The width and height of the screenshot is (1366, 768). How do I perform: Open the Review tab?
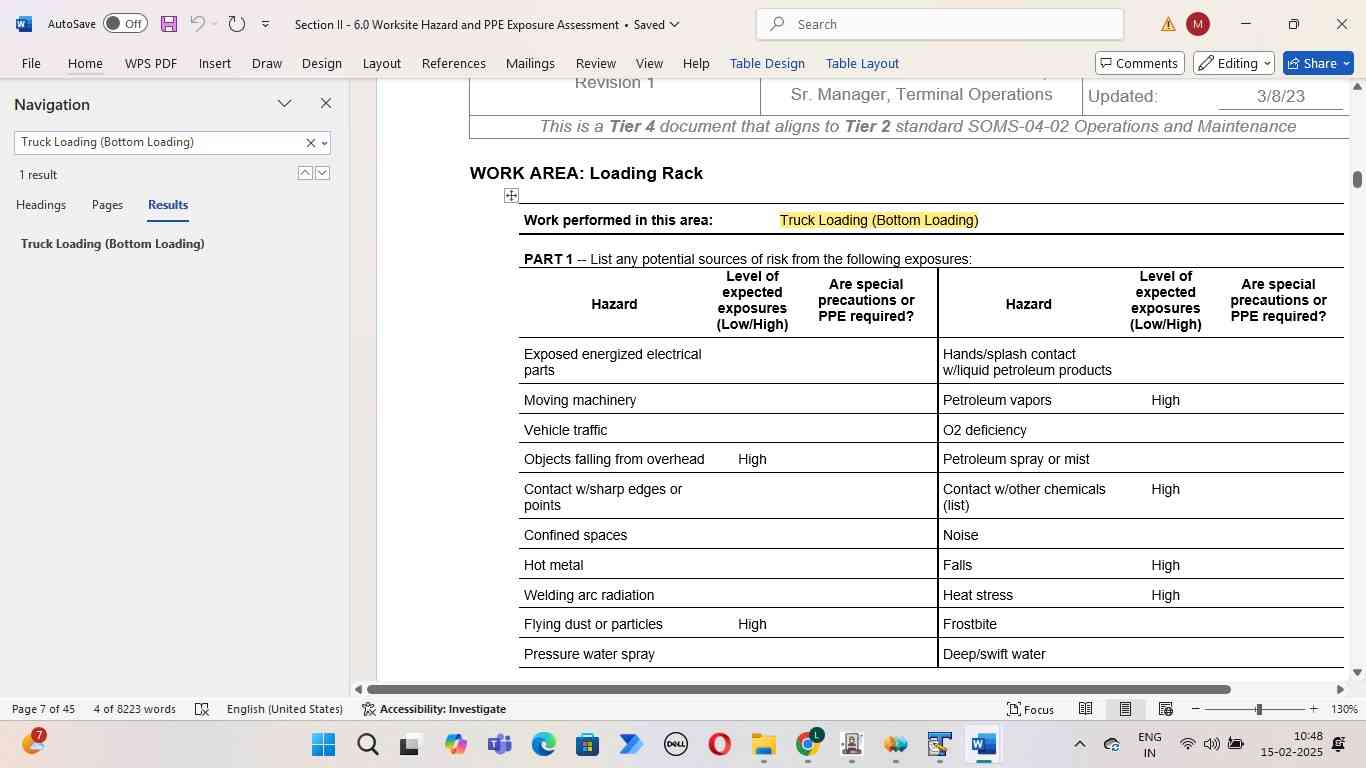pyautogui.click(x=596, y=63)
